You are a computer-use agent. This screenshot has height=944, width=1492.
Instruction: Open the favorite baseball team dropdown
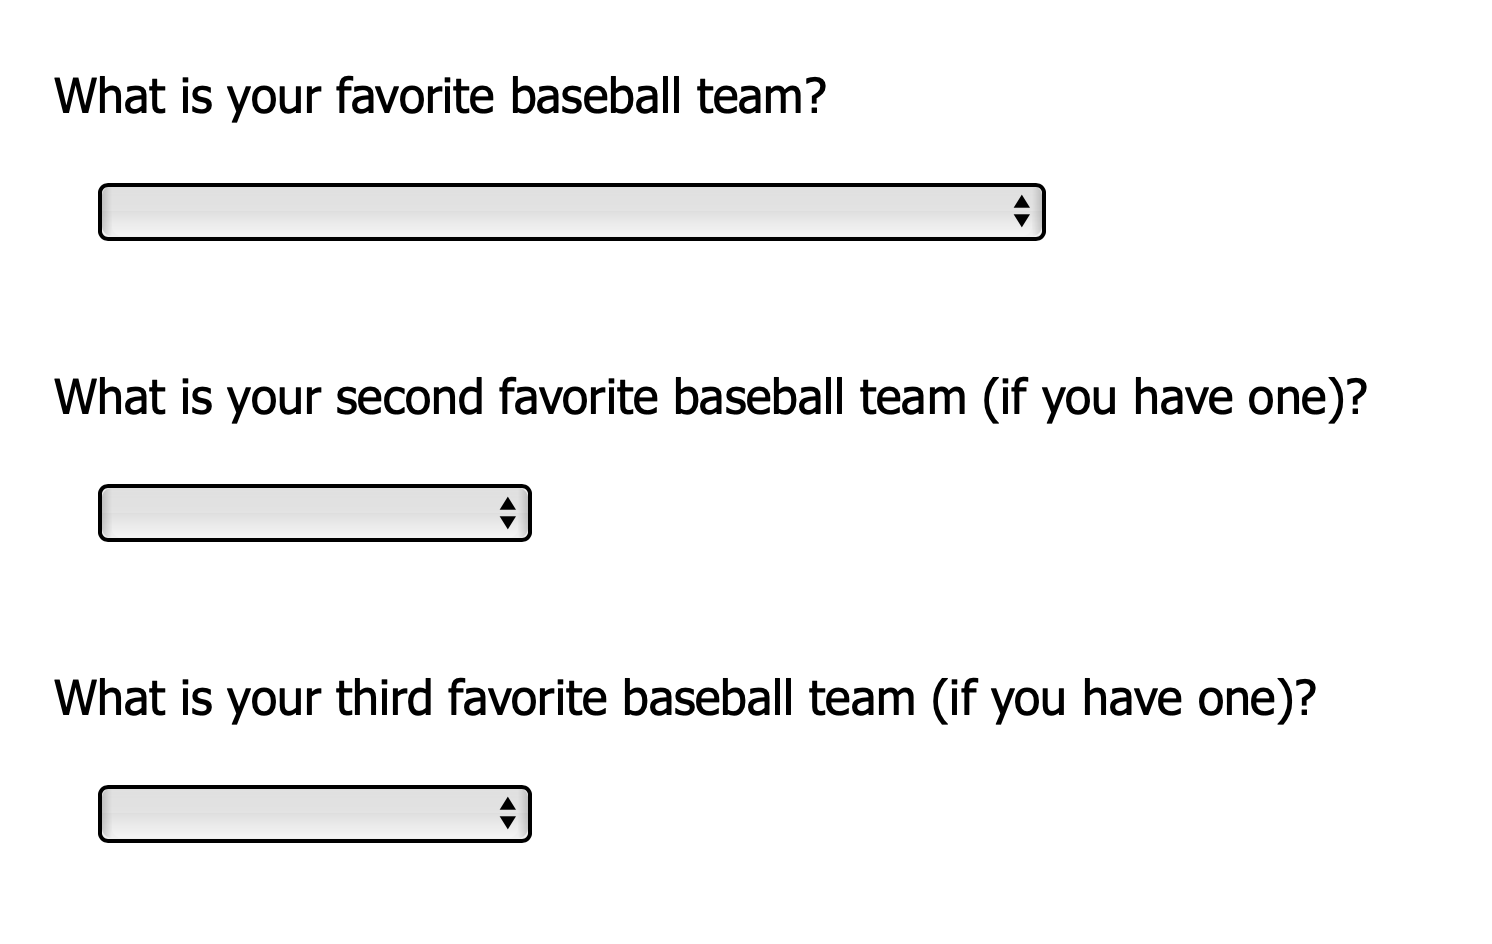570,212
